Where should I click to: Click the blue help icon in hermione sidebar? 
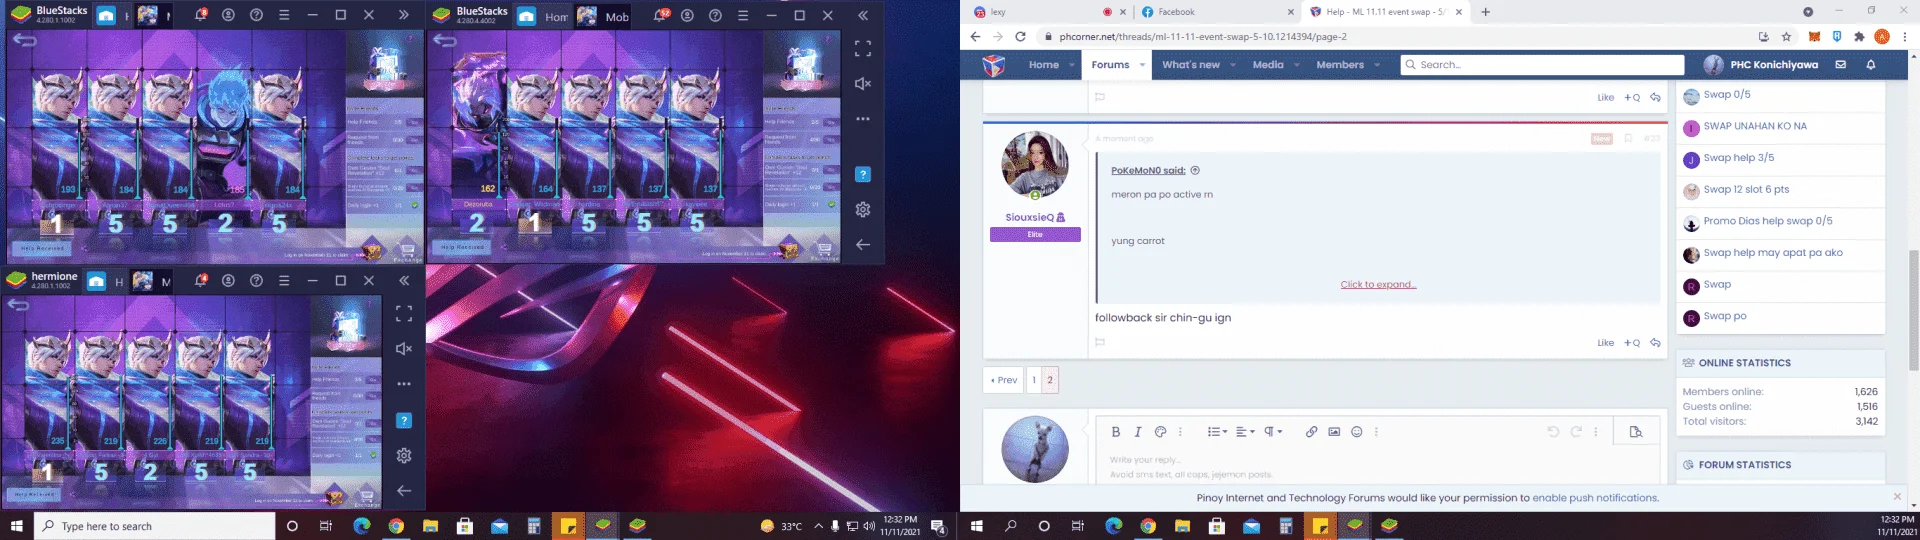(x=404, y=420)
